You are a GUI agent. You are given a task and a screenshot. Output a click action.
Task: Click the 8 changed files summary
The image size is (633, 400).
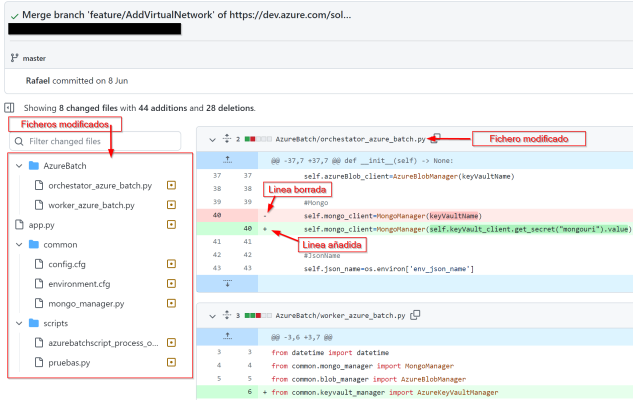point(88,108)
